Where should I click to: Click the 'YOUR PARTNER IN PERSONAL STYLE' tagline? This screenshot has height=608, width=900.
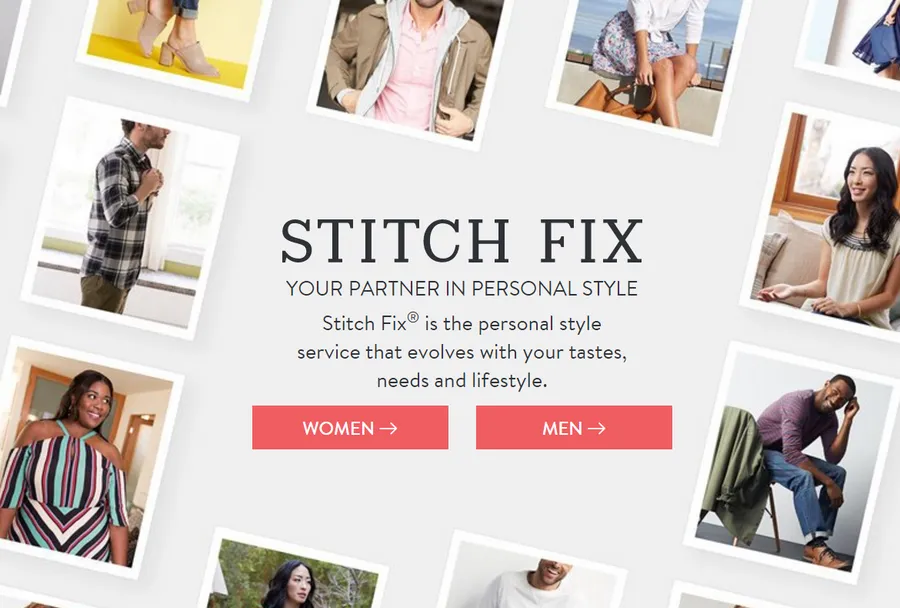point(461,288)
